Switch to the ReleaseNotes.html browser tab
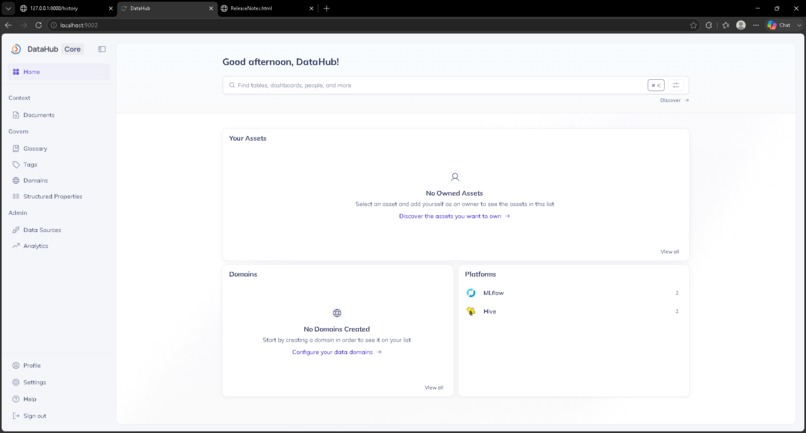 (x=267, y=8)
